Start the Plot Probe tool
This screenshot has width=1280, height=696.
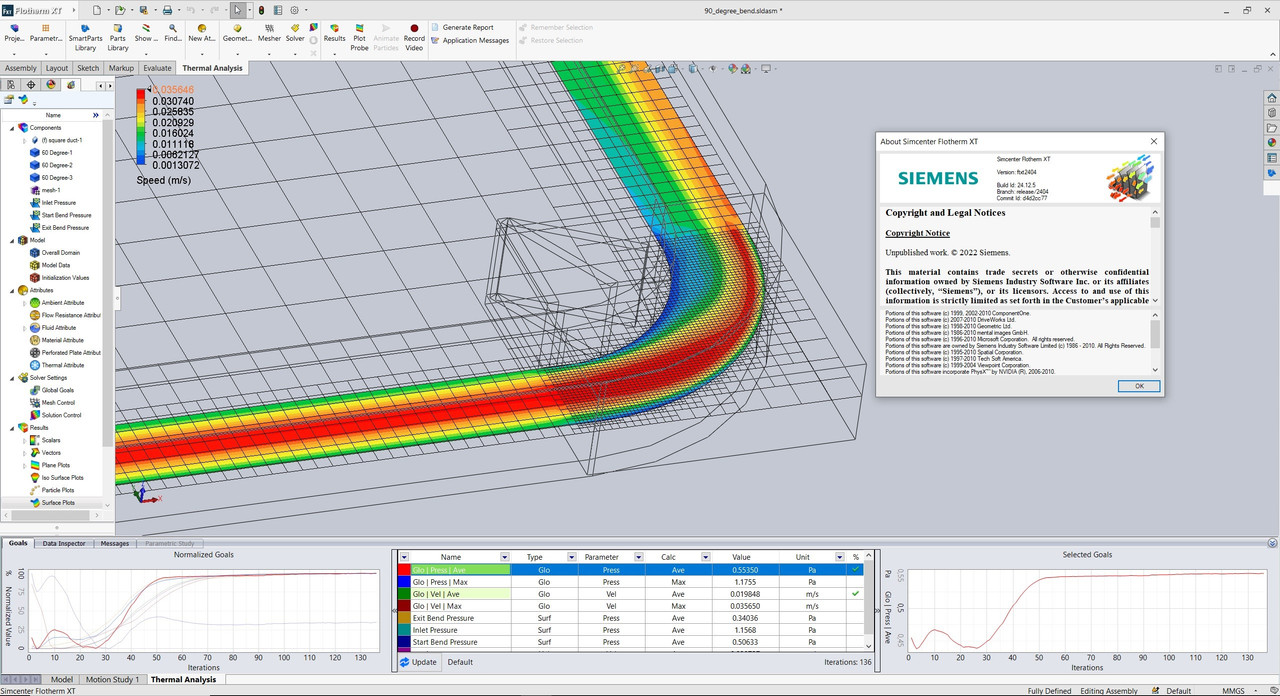359,33
